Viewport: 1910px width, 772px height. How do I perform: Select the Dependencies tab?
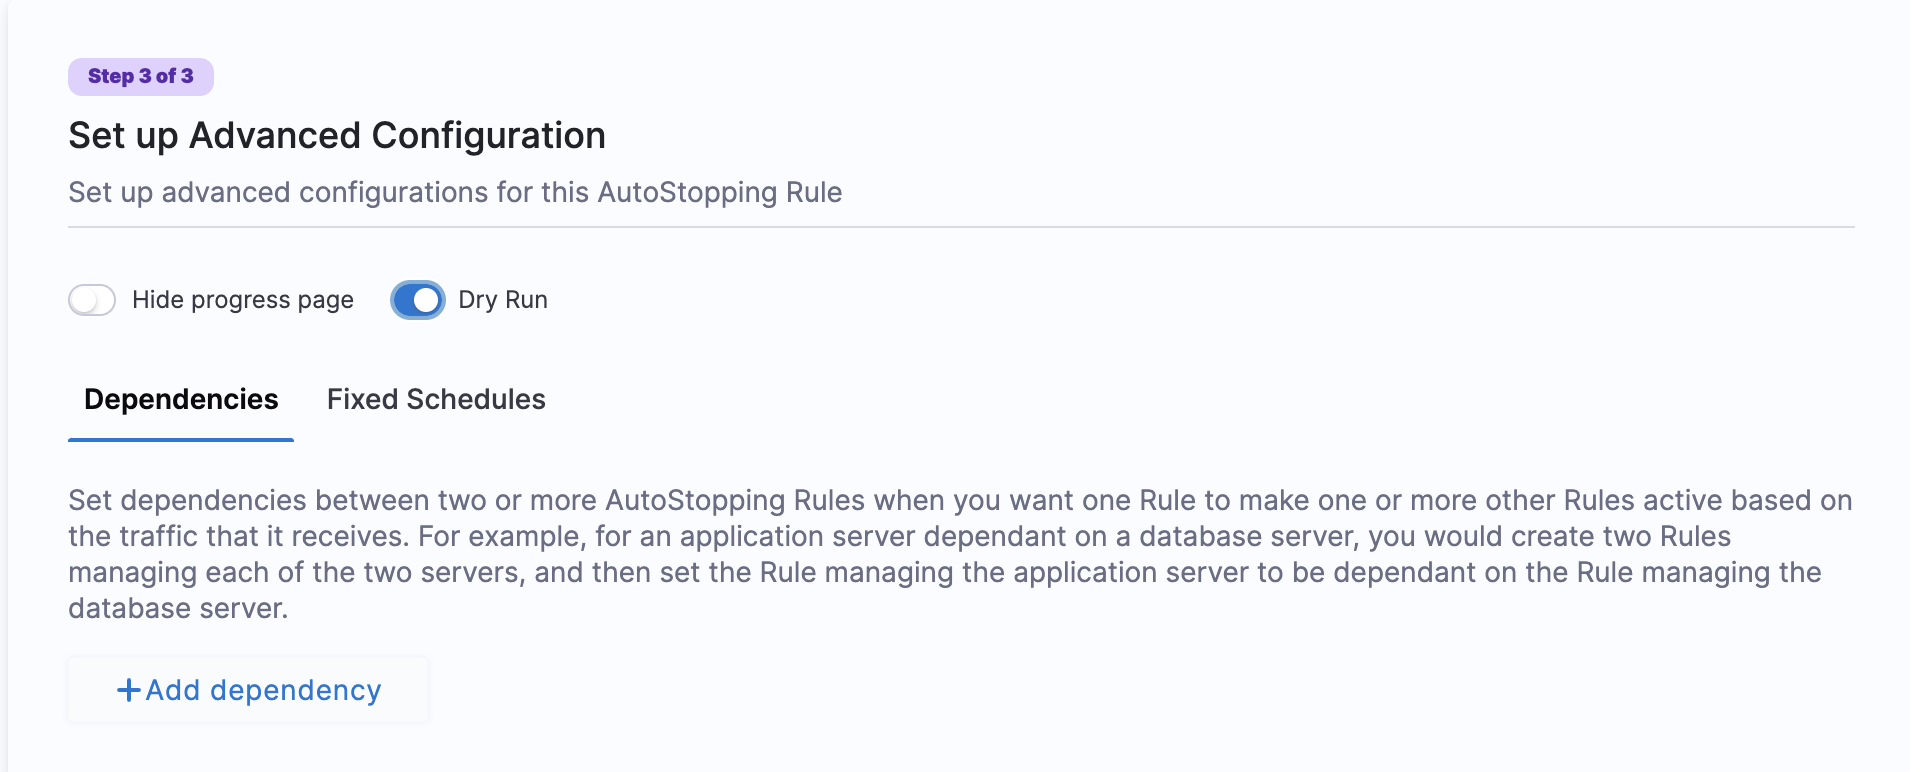181,399
